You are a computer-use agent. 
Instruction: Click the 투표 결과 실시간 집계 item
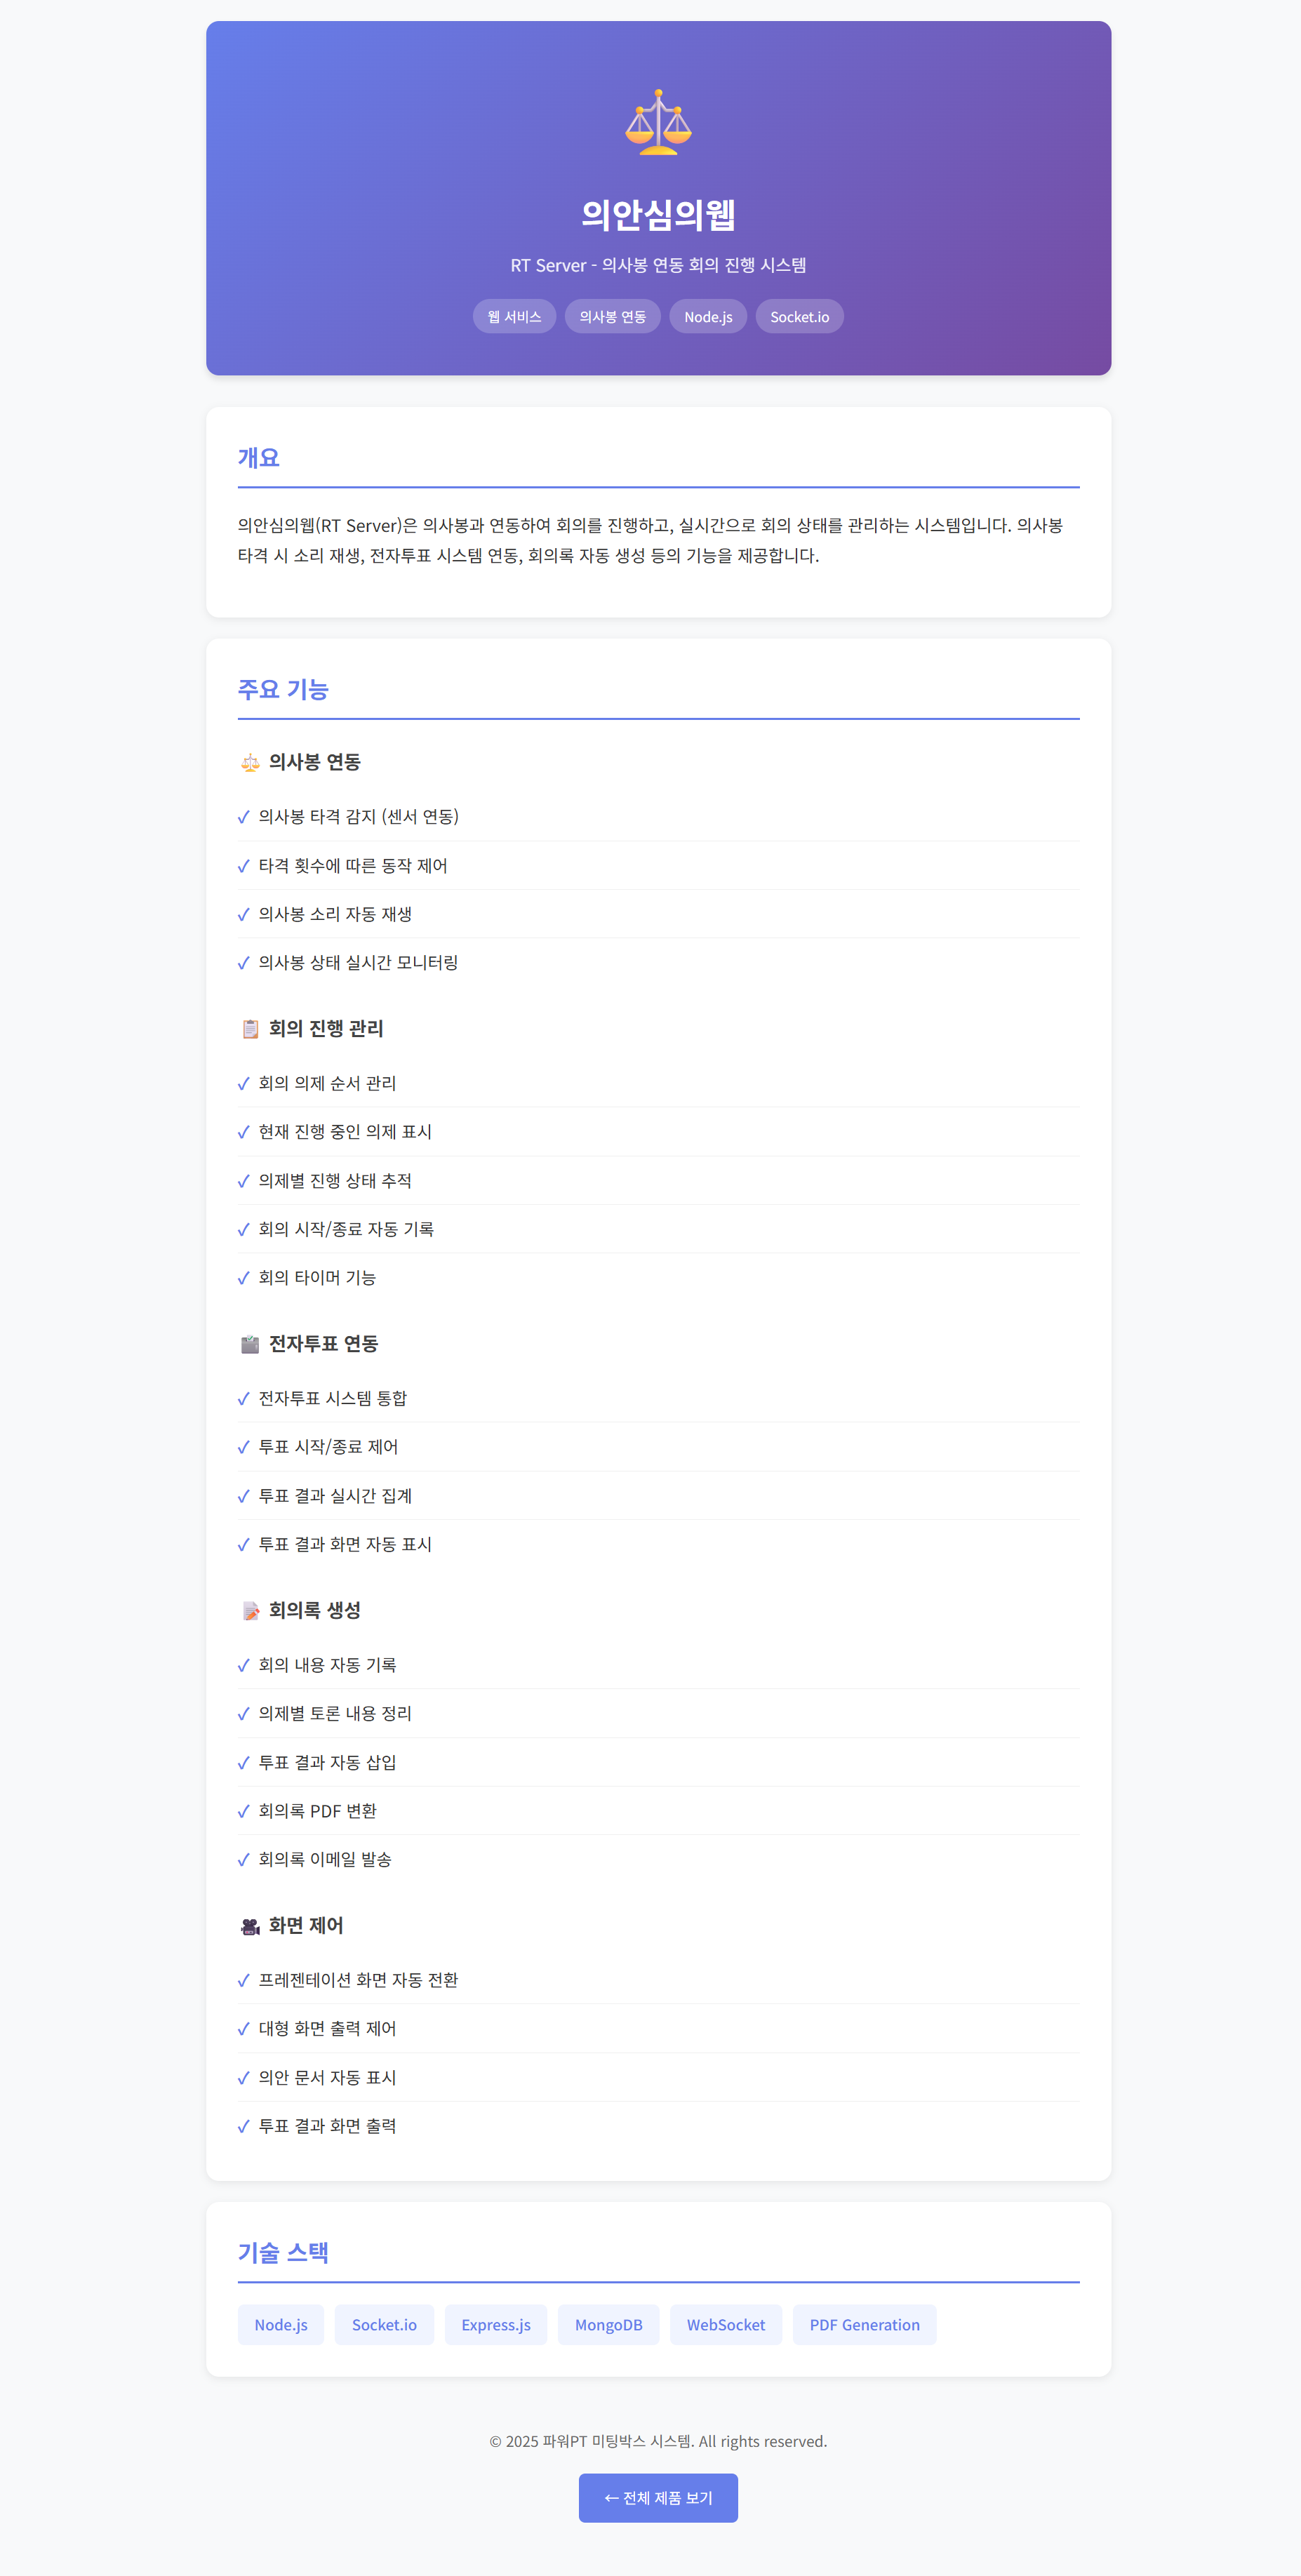[335, 1496]
